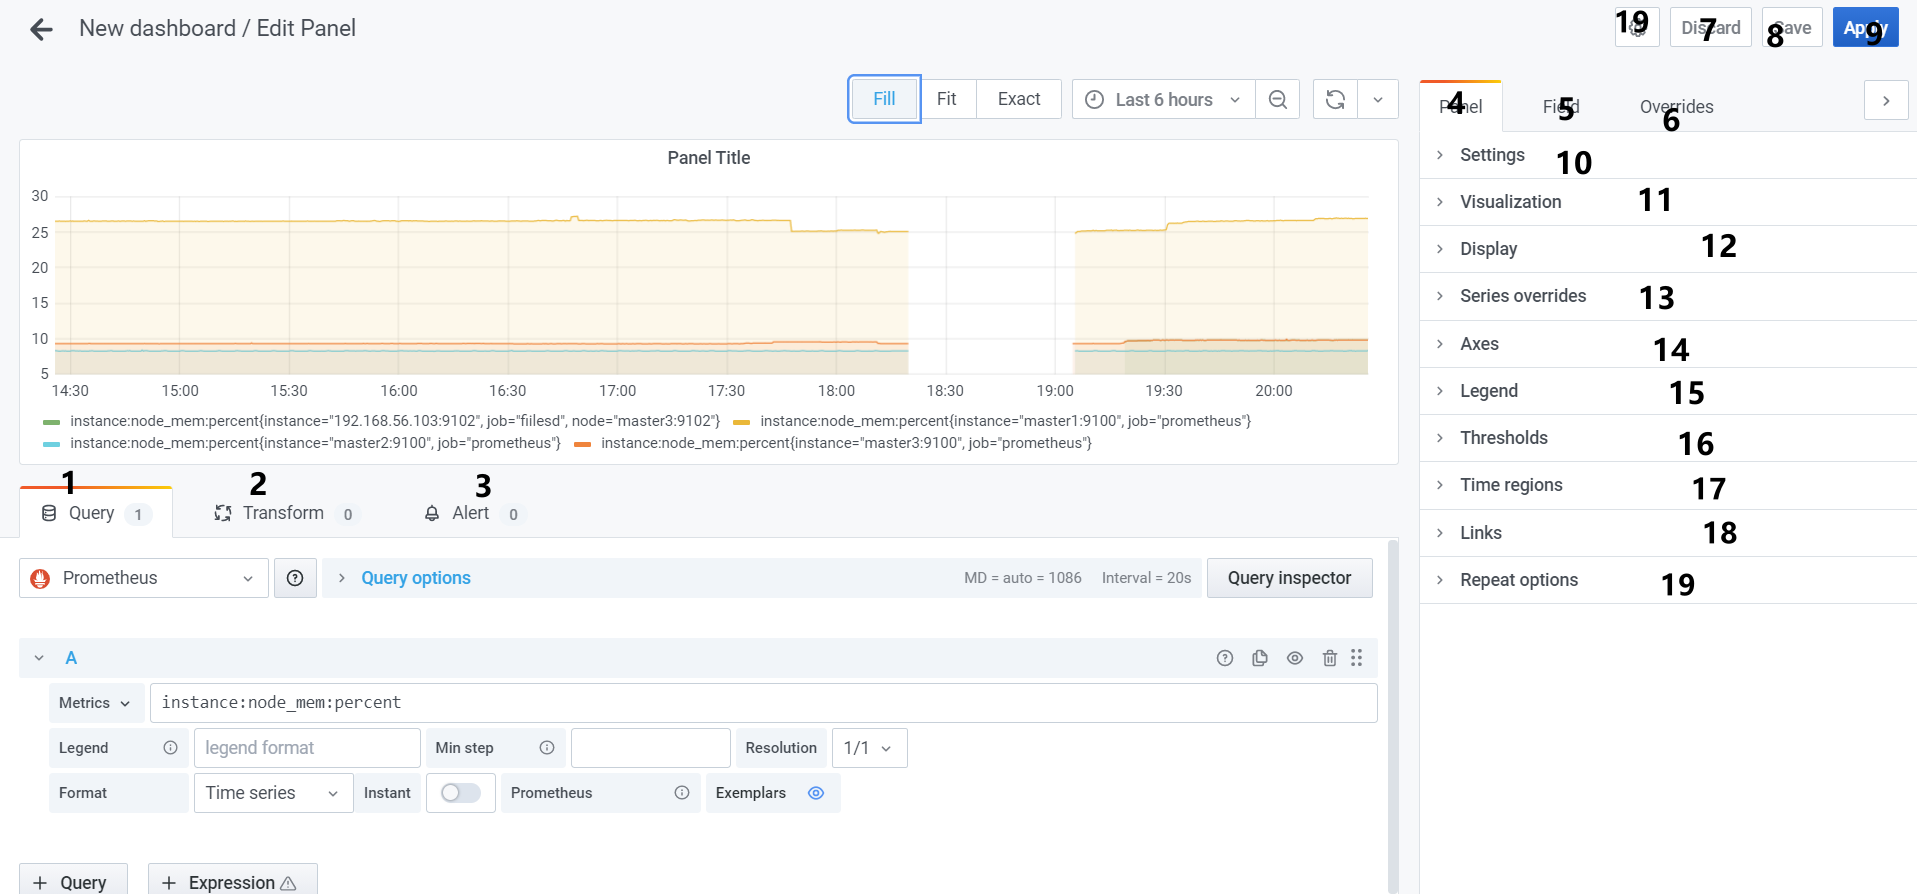Screen dimensions: 1917x894
Task: Click the Discard button
Action: 1711,28
